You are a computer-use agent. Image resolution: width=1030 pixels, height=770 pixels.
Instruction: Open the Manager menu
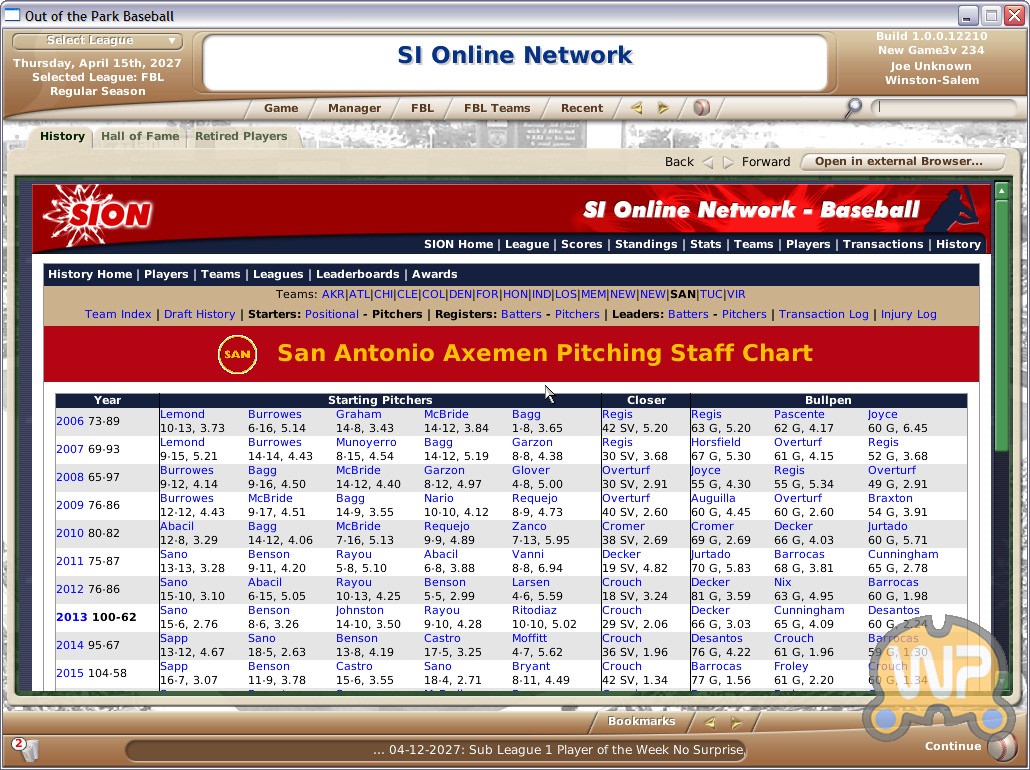[354, 108]
